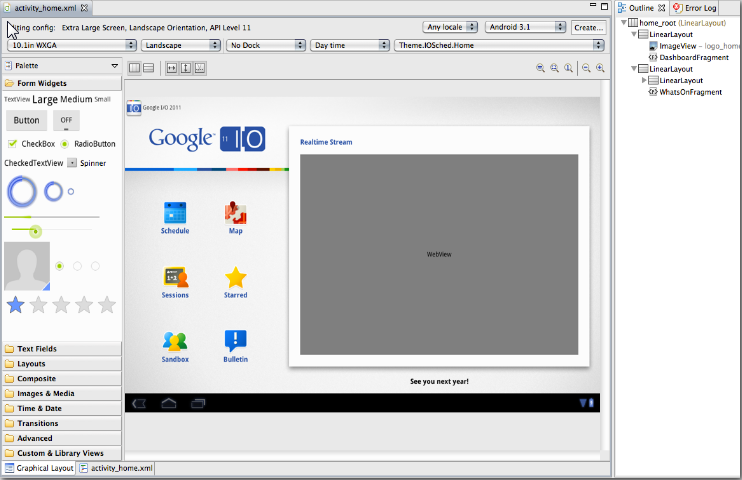Open the Palette menu arrow
The height and width of the screenshot is (480, 742).
pyautogui.click(x=115, y=66)
